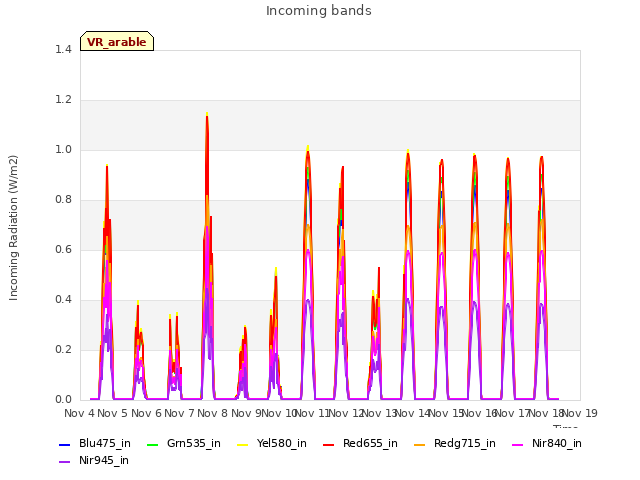
Task: Click the 0.6 y-axis tick label
Action: (63, 249)
